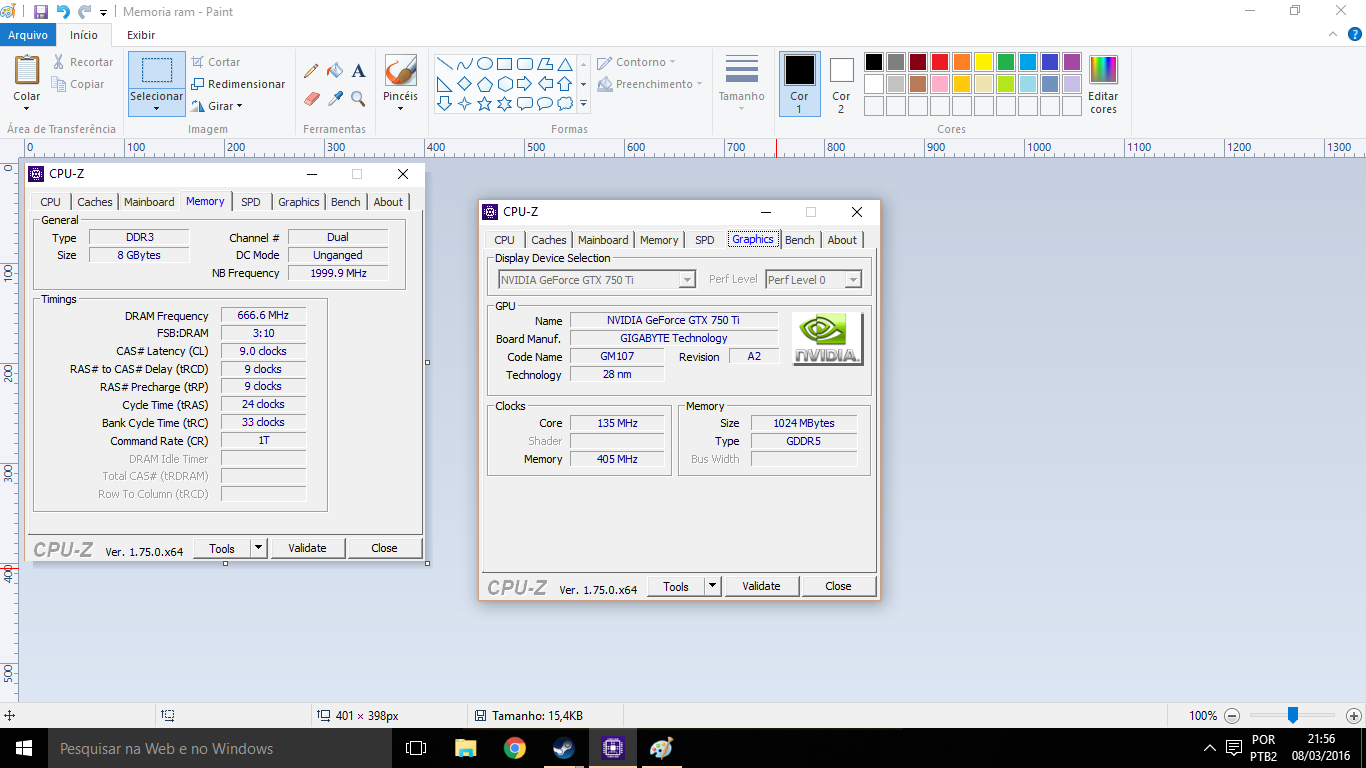Open Paint help question mark icon
The image size is (1366, 768).
point(1354,35)
